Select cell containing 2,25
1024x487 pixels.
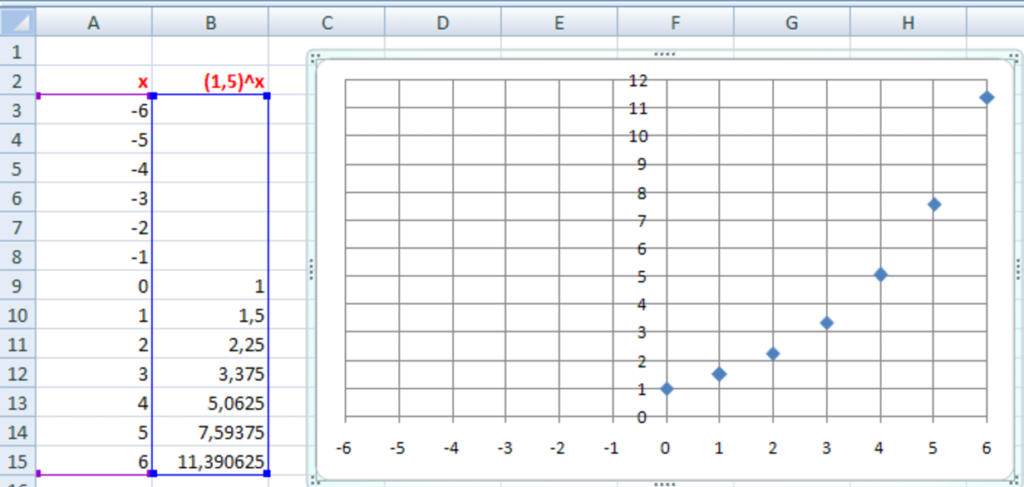(x=210, y=345)
